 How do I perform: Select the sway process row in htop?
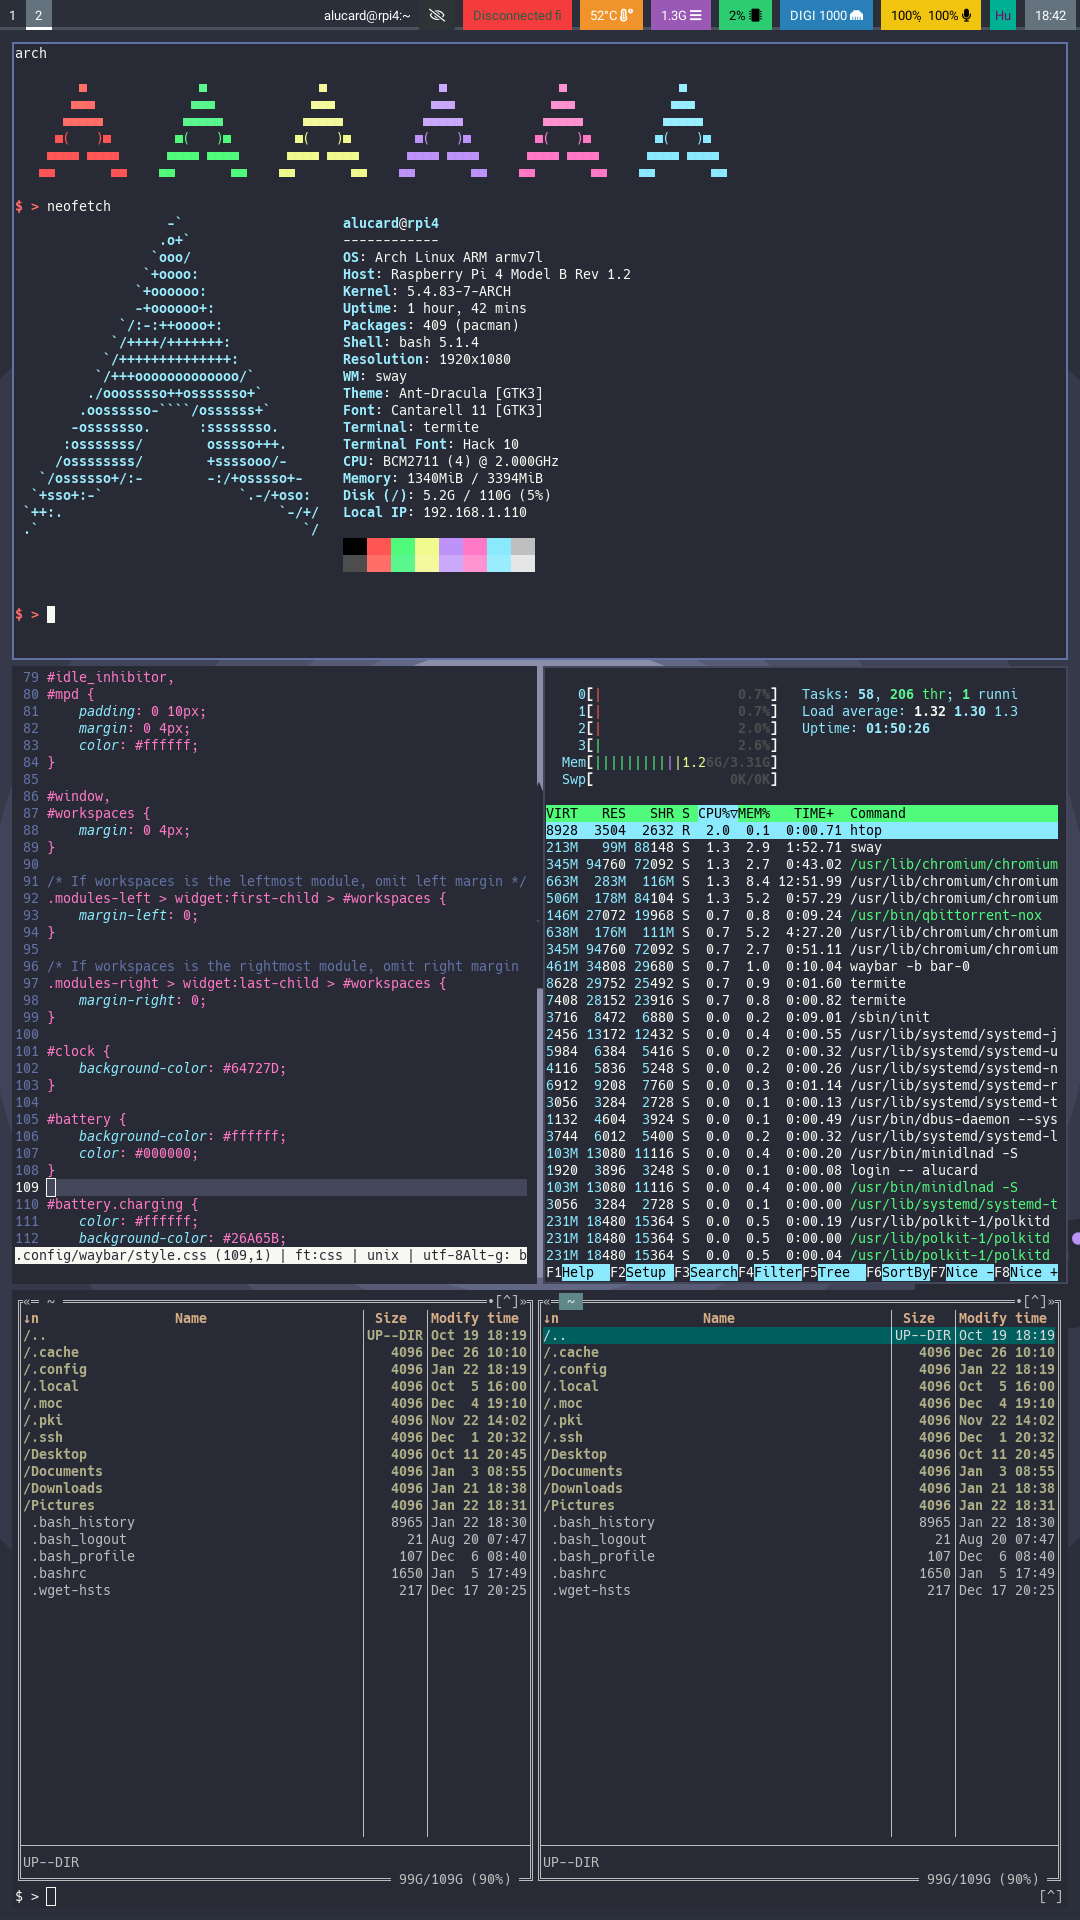pos(801,847)
